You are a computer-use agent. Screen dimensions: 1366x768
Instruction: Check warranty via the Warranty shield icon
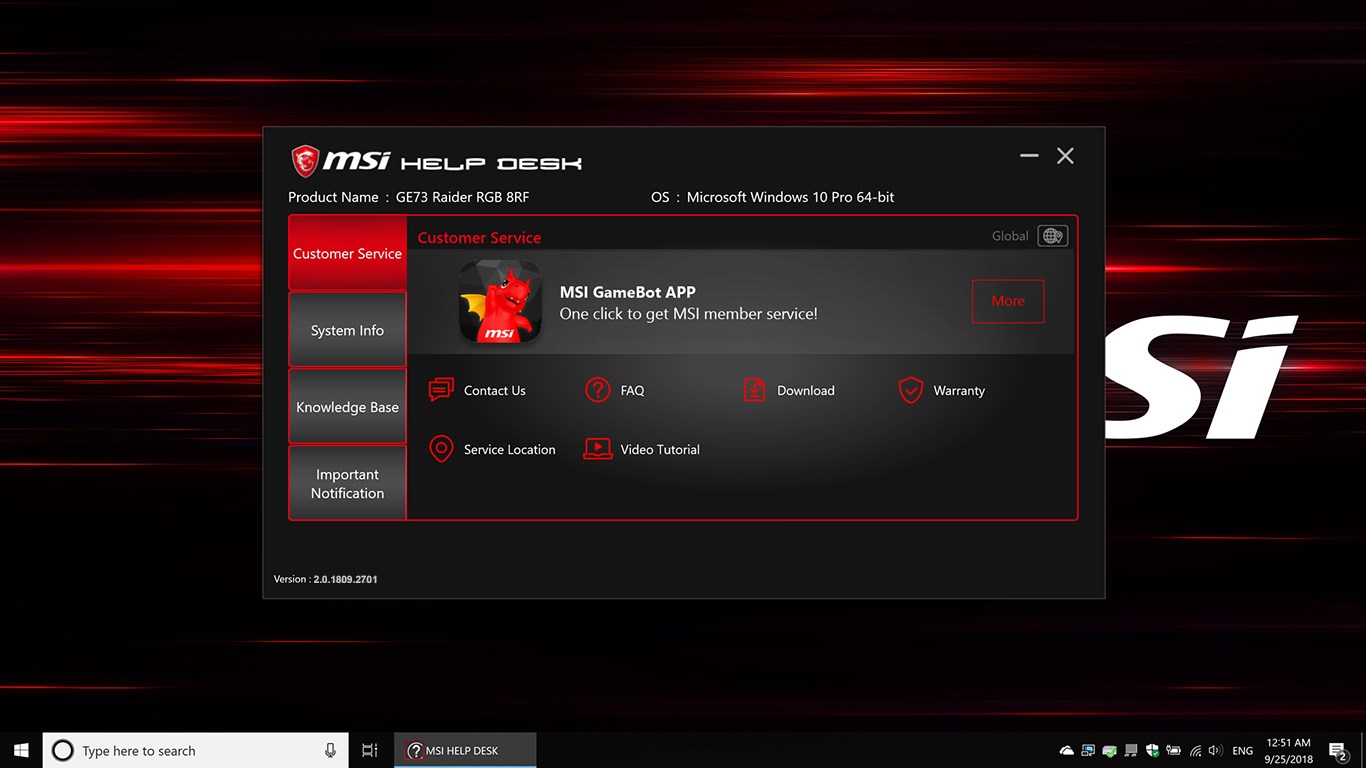910,390
